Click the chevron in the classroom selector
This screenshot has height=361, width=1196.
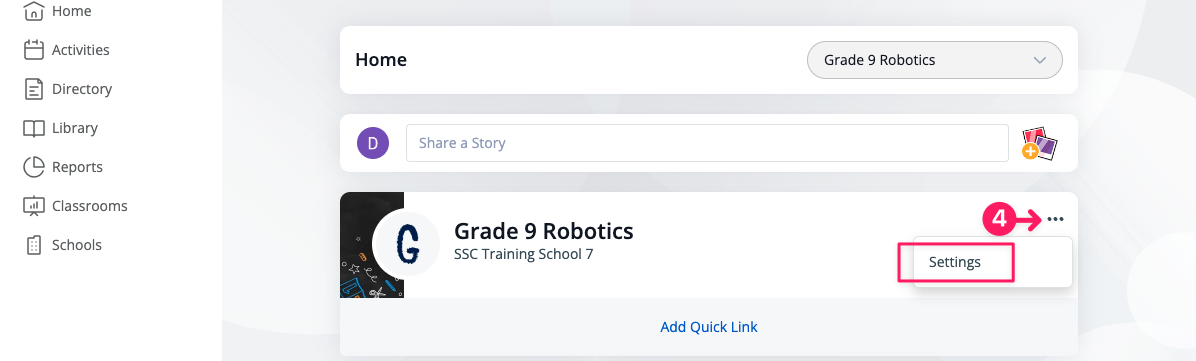point(1039,60)
